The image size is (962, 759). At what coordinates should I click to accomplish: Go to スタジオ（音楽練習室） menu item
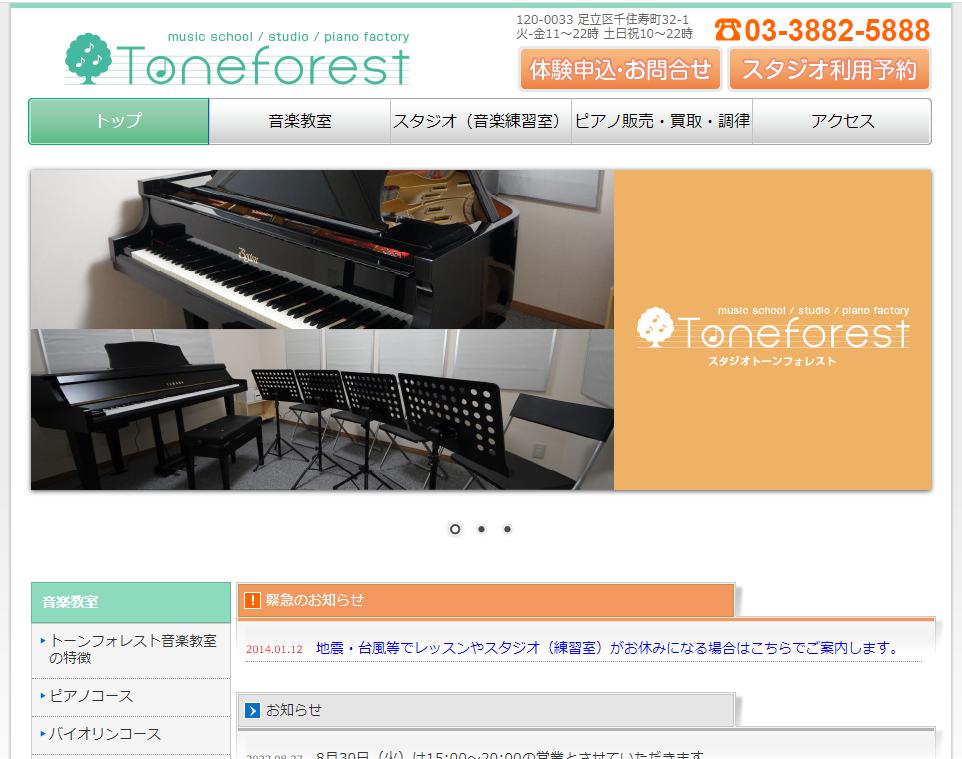tap(480, 121)
